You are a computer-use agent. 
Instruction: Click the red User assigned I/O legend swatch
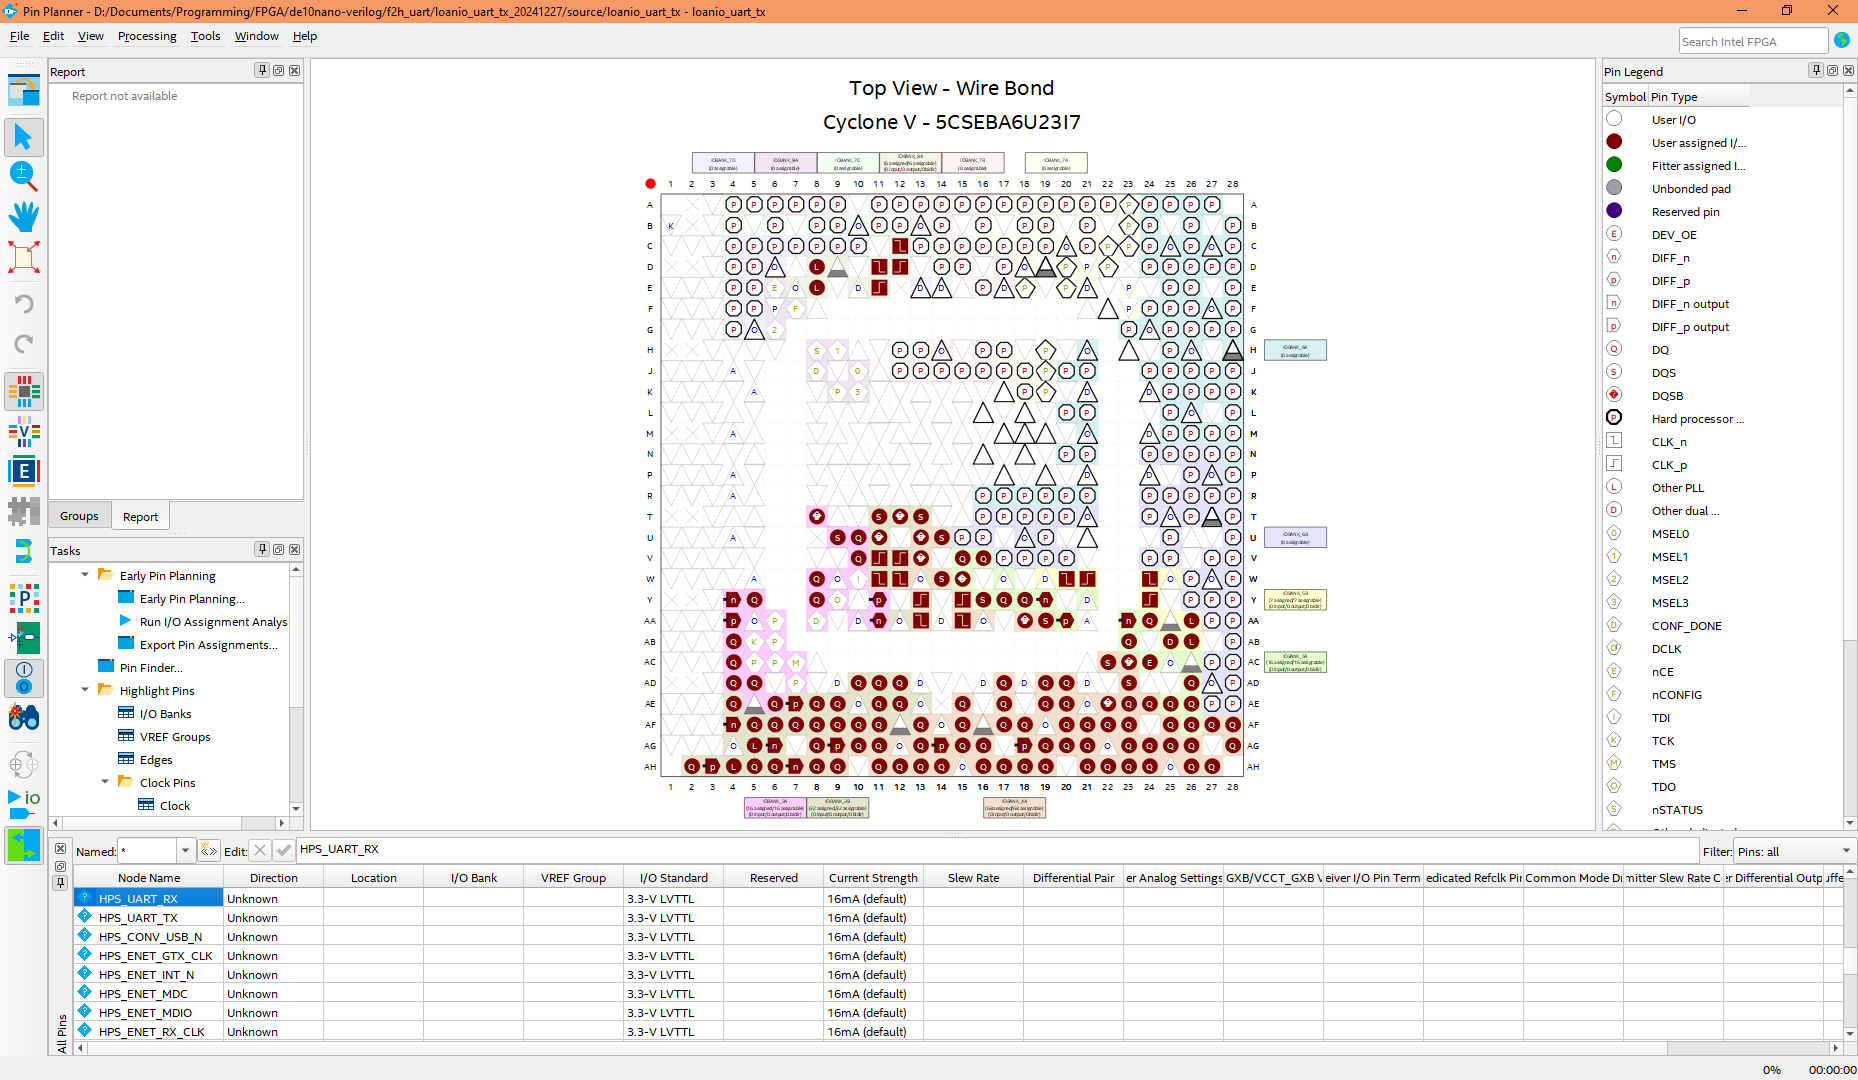pos(1614,143)
